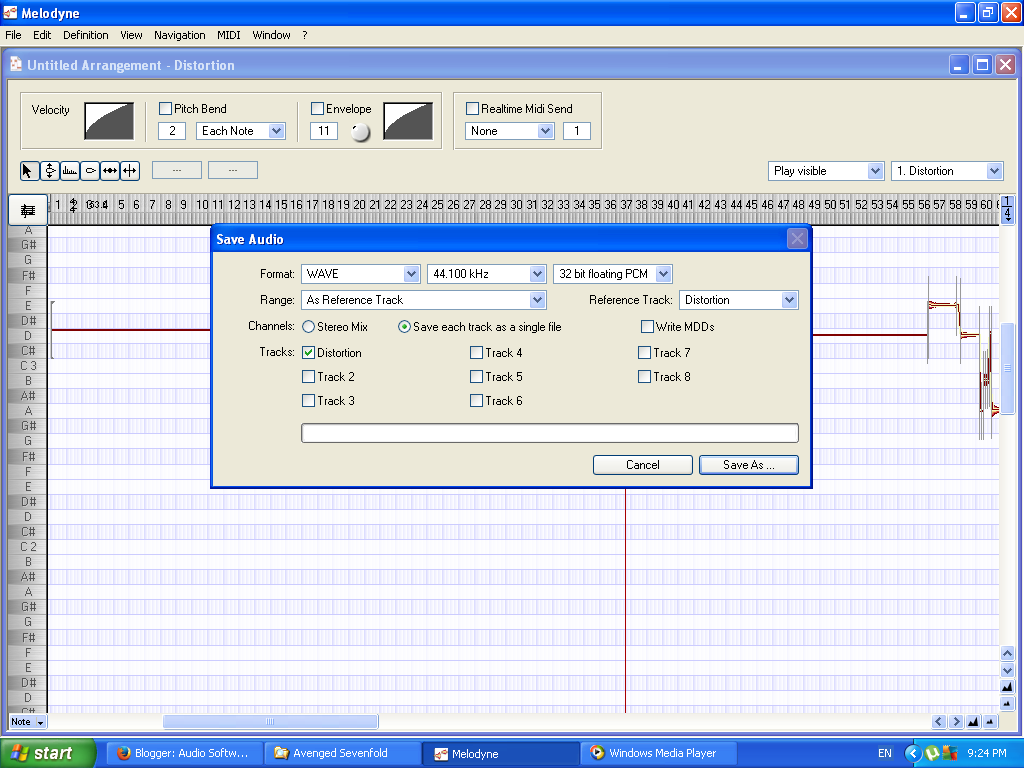
Task: Select the edit amplitude tool
Action: [x=90, y=171]
